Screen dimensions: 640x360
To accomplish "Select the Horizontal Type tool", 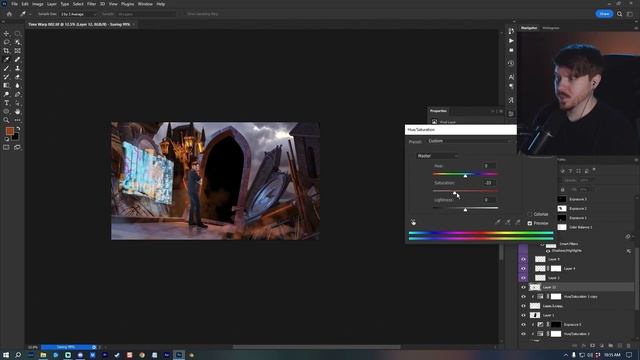I will point(6,103).
